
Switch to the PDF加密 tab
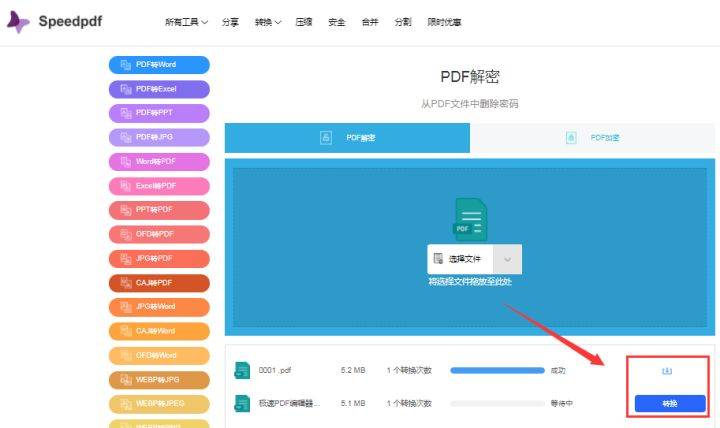point(592,137)
